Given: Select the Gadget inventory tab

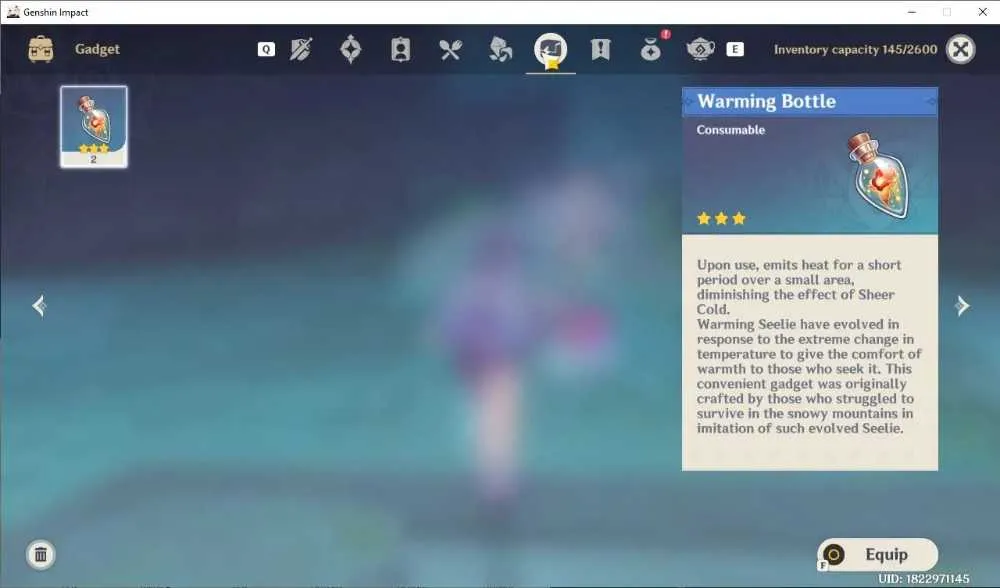Looking at the screenshot, I should coord(550,50).
